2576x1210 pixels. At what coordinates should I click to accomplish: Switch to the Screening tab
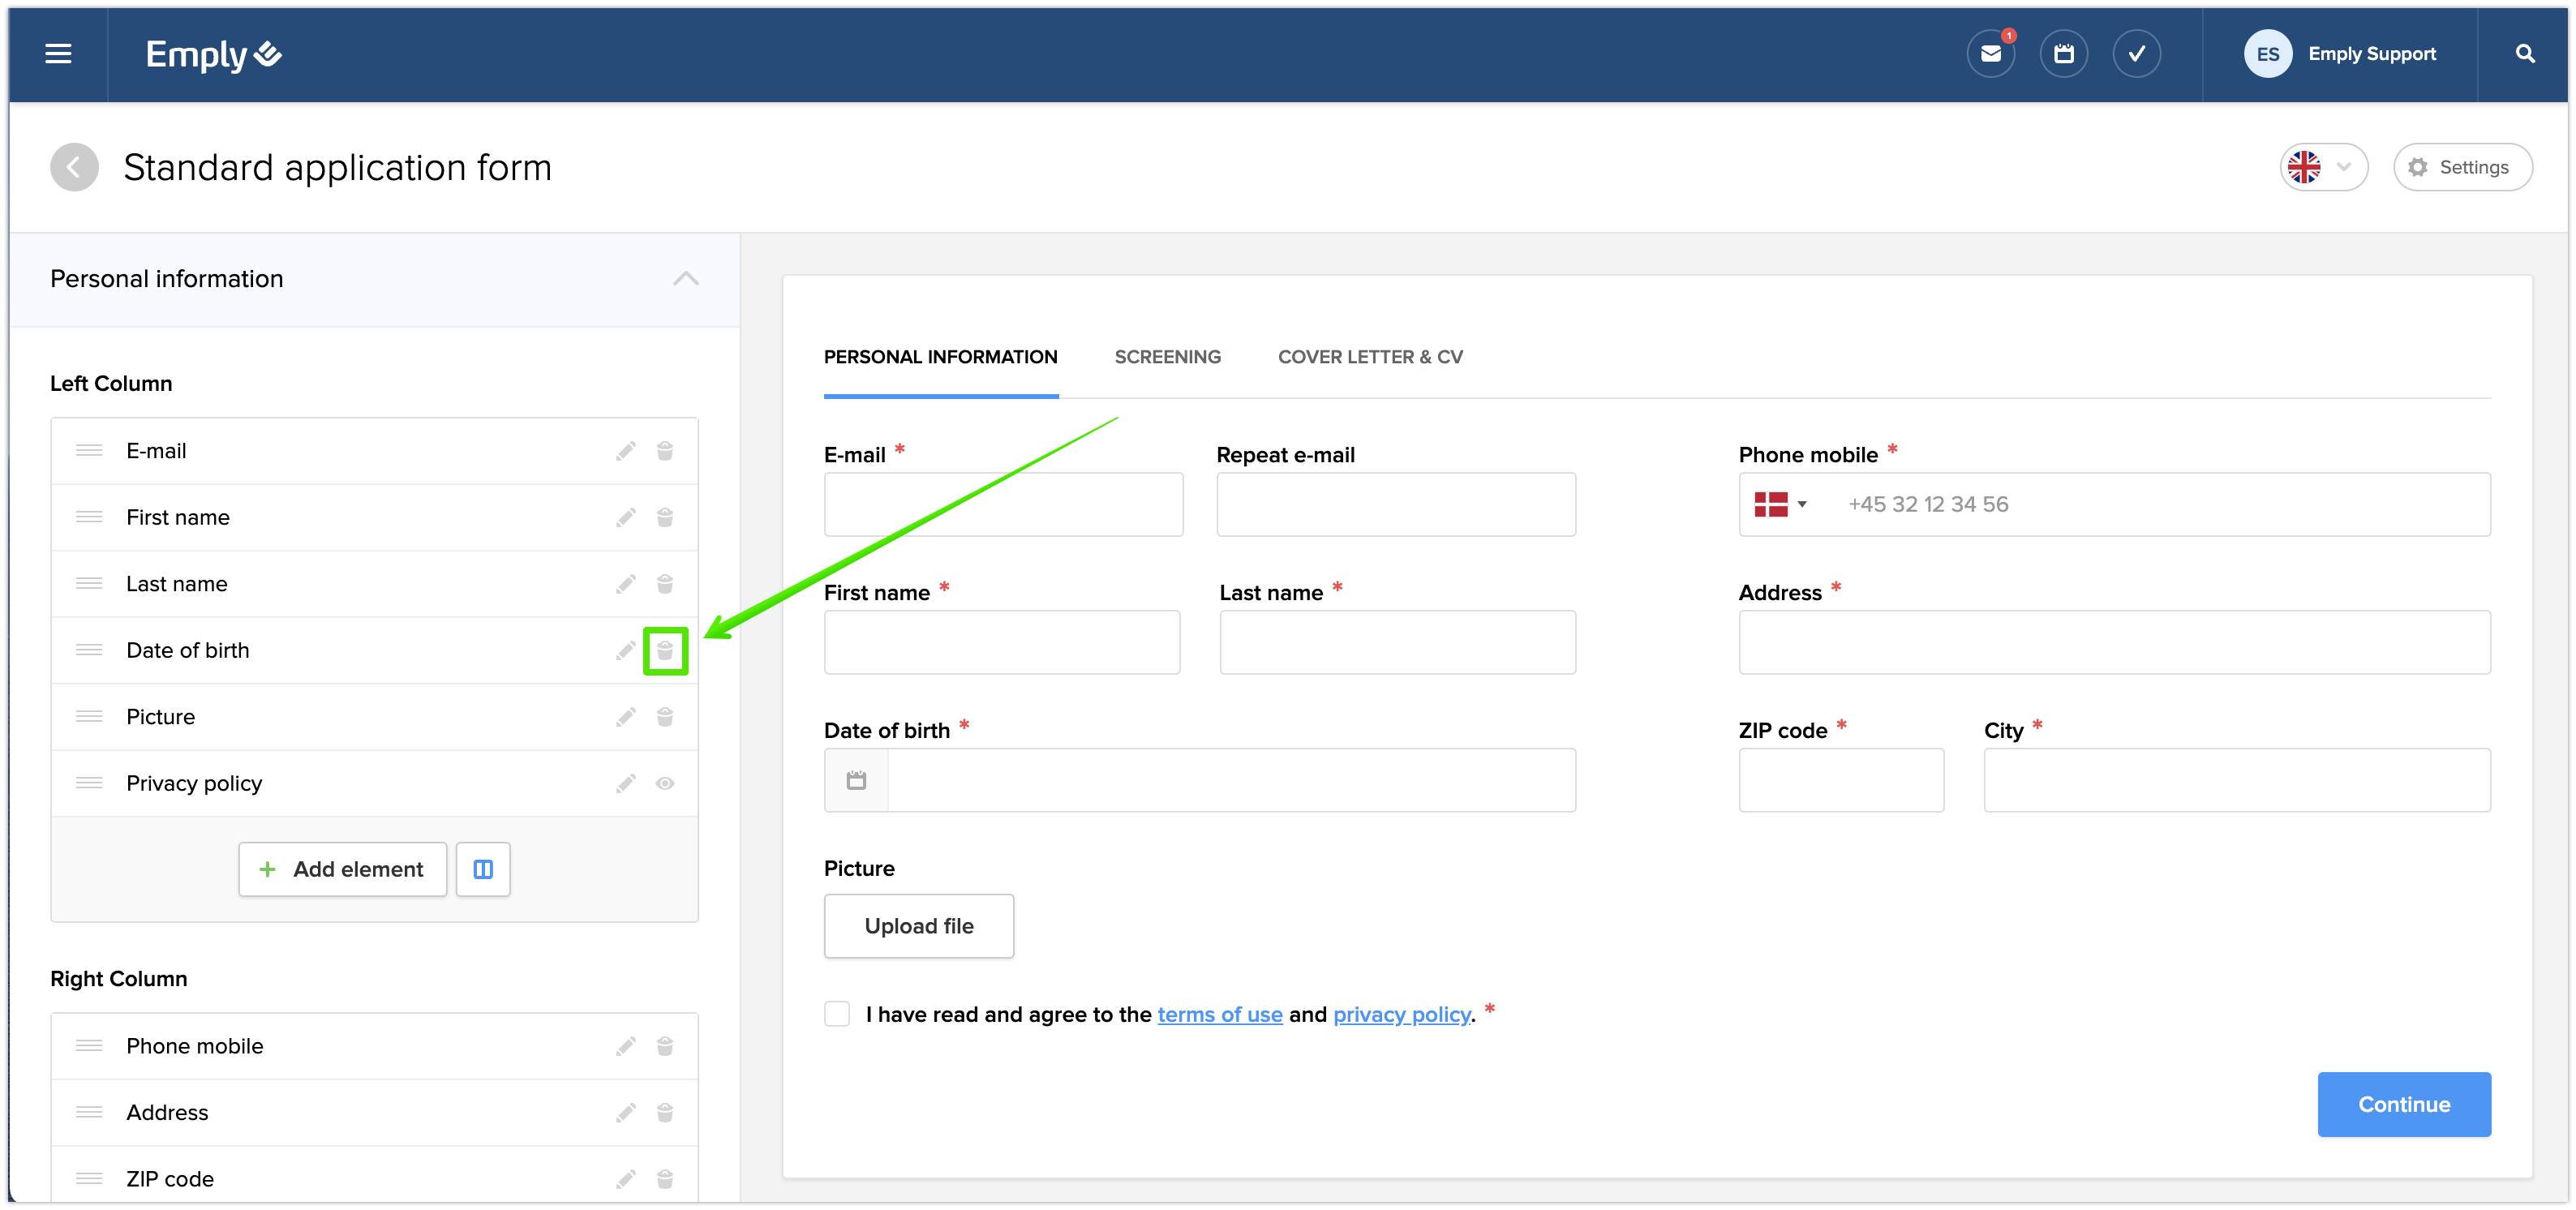tap(1167, 357)
